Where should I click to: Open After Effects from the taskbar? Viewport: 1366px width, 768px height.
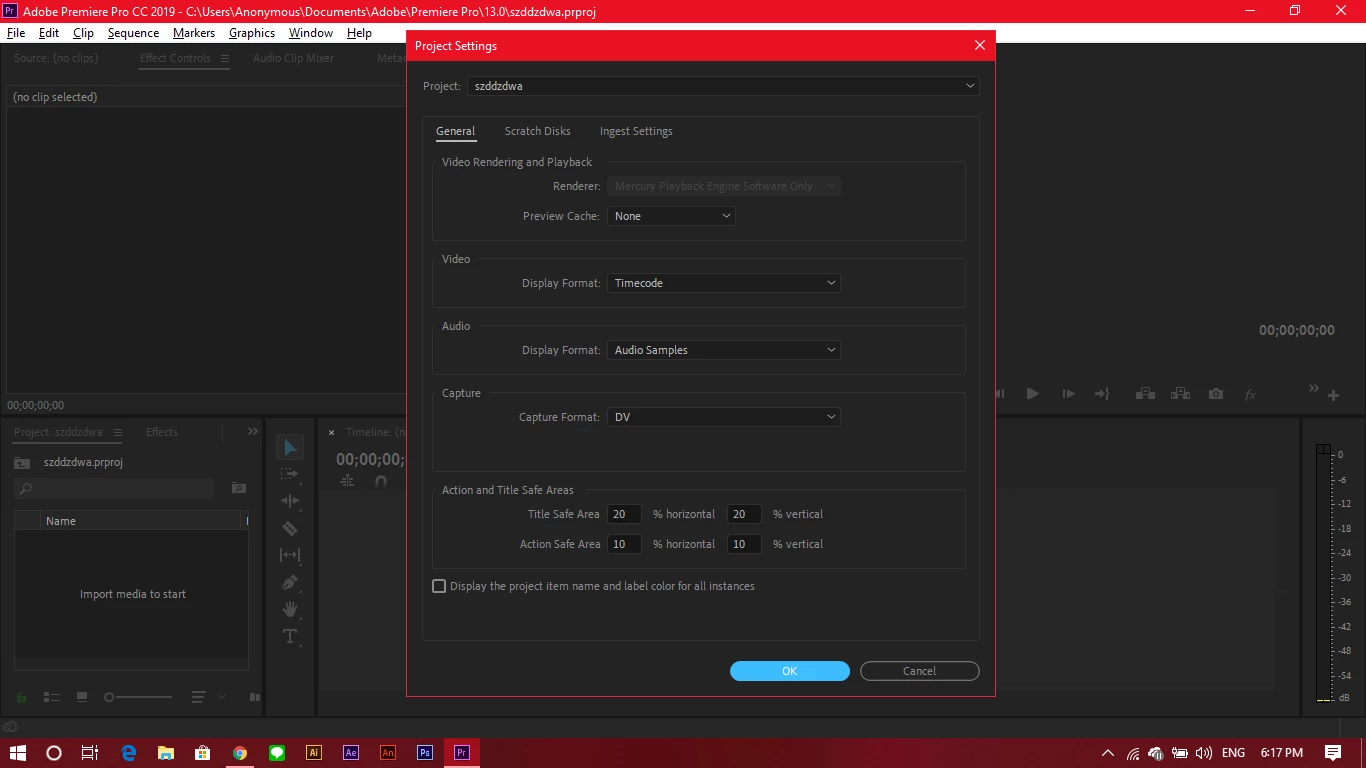(x=350, y=753)
